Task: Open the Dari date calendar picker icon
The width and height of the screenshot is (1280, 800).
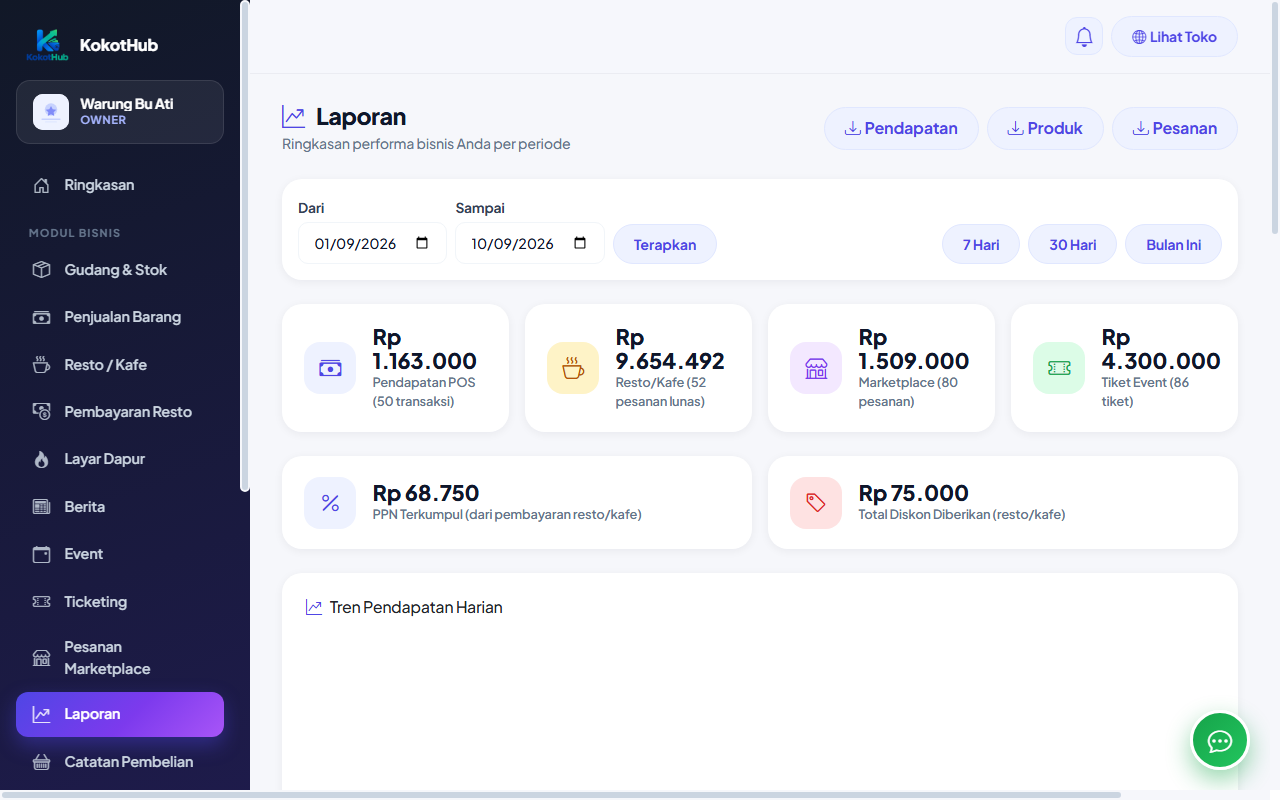Action: [x=422, y=243]
